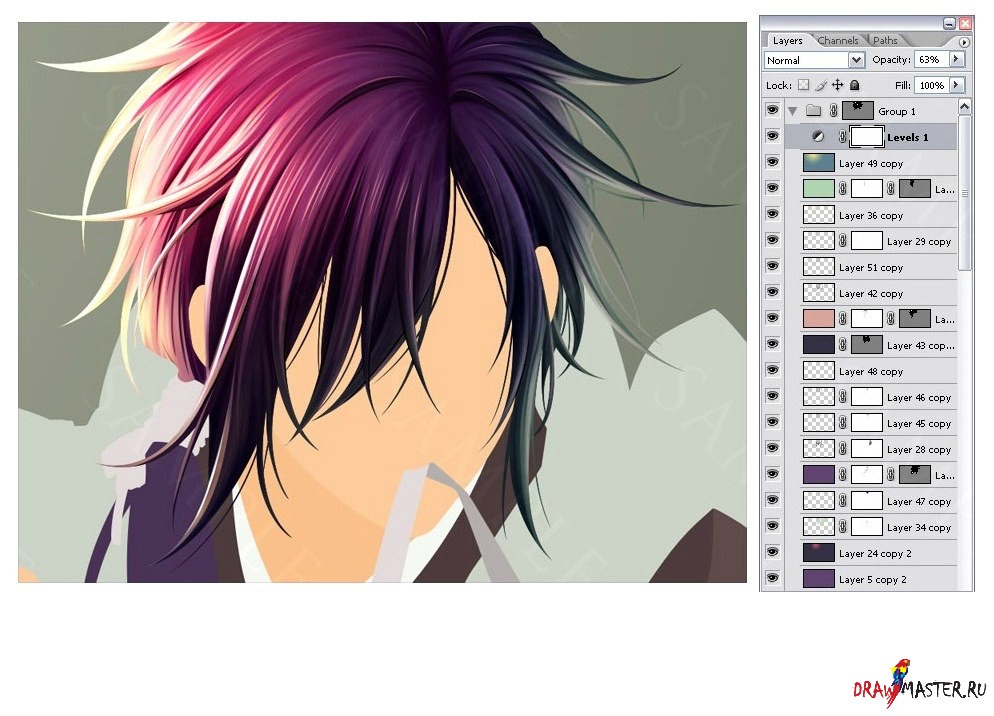Screen dimensions: 994x716
Task: Click Layer 43 copy dark navy color thumbnail
Action: (818, 345)
